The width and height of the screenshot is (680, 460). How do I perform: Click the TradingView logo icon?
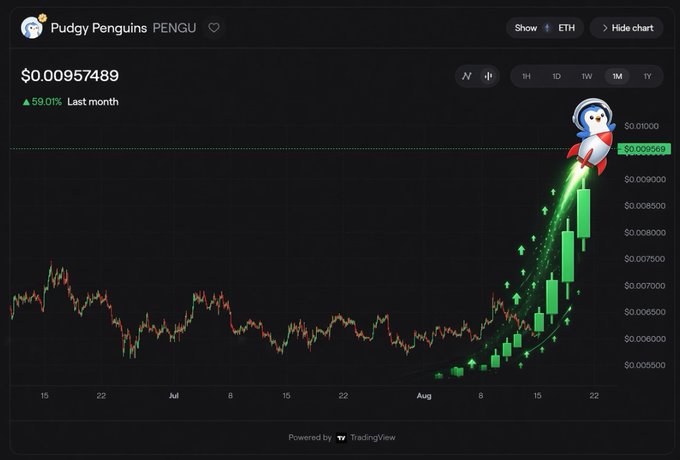click(342, 438)
